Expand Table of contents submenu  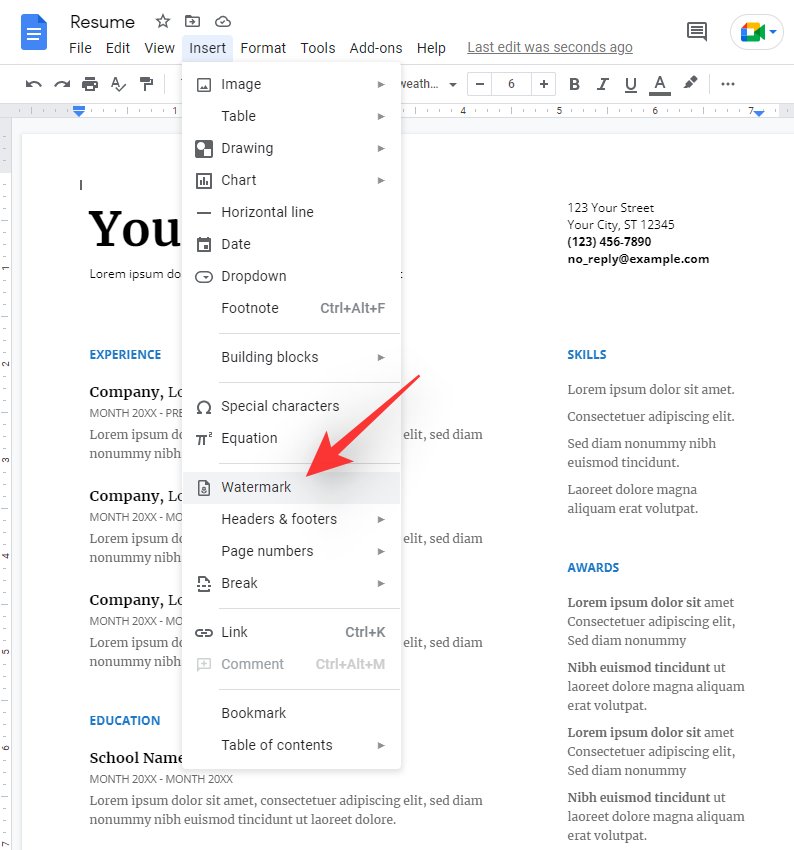coord(292,745)
